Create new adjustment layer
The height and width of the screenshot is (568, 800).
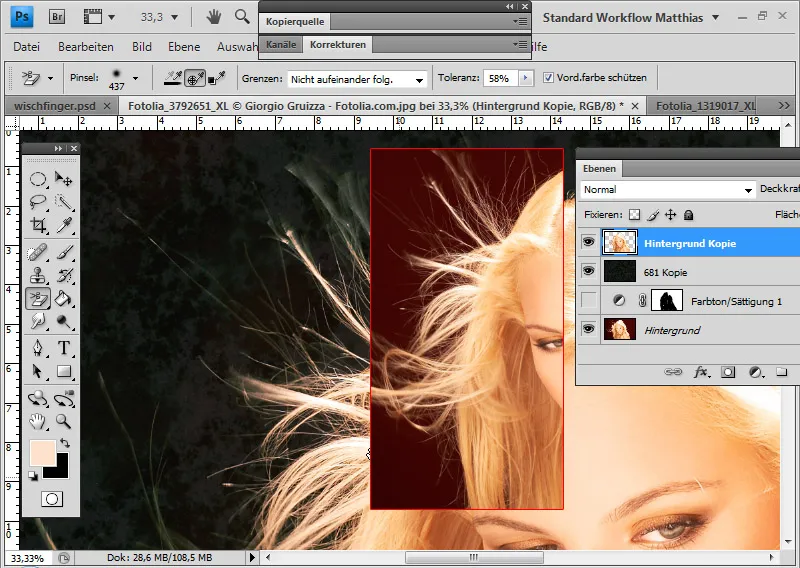coord(756,372)
